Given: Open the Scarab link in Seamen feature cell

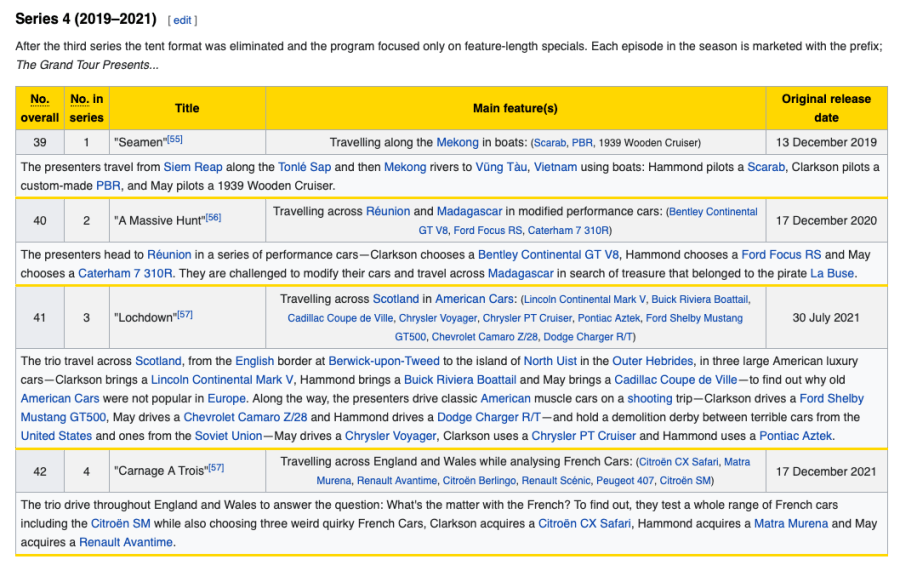Looking at the screenshot, I should click(549, 142).
